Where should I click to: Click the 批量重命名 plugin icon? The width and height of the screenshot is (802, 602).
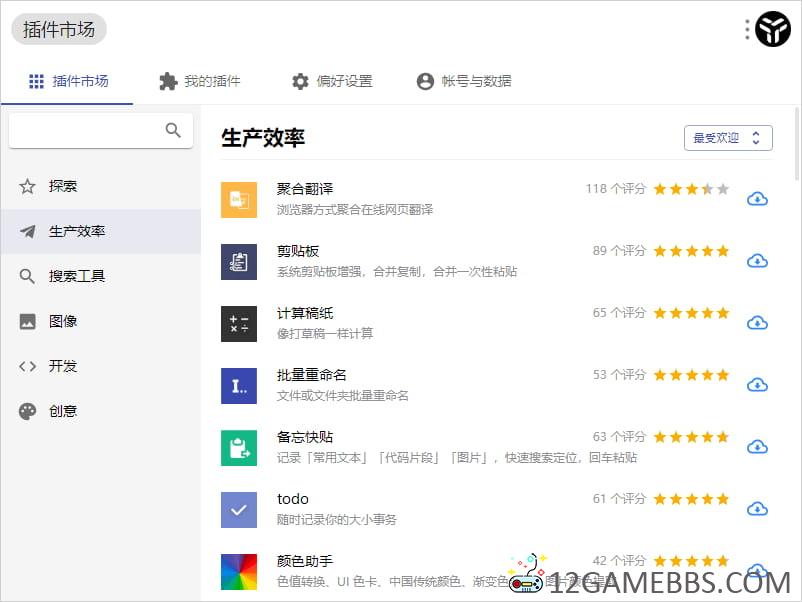tap(239, 385)
